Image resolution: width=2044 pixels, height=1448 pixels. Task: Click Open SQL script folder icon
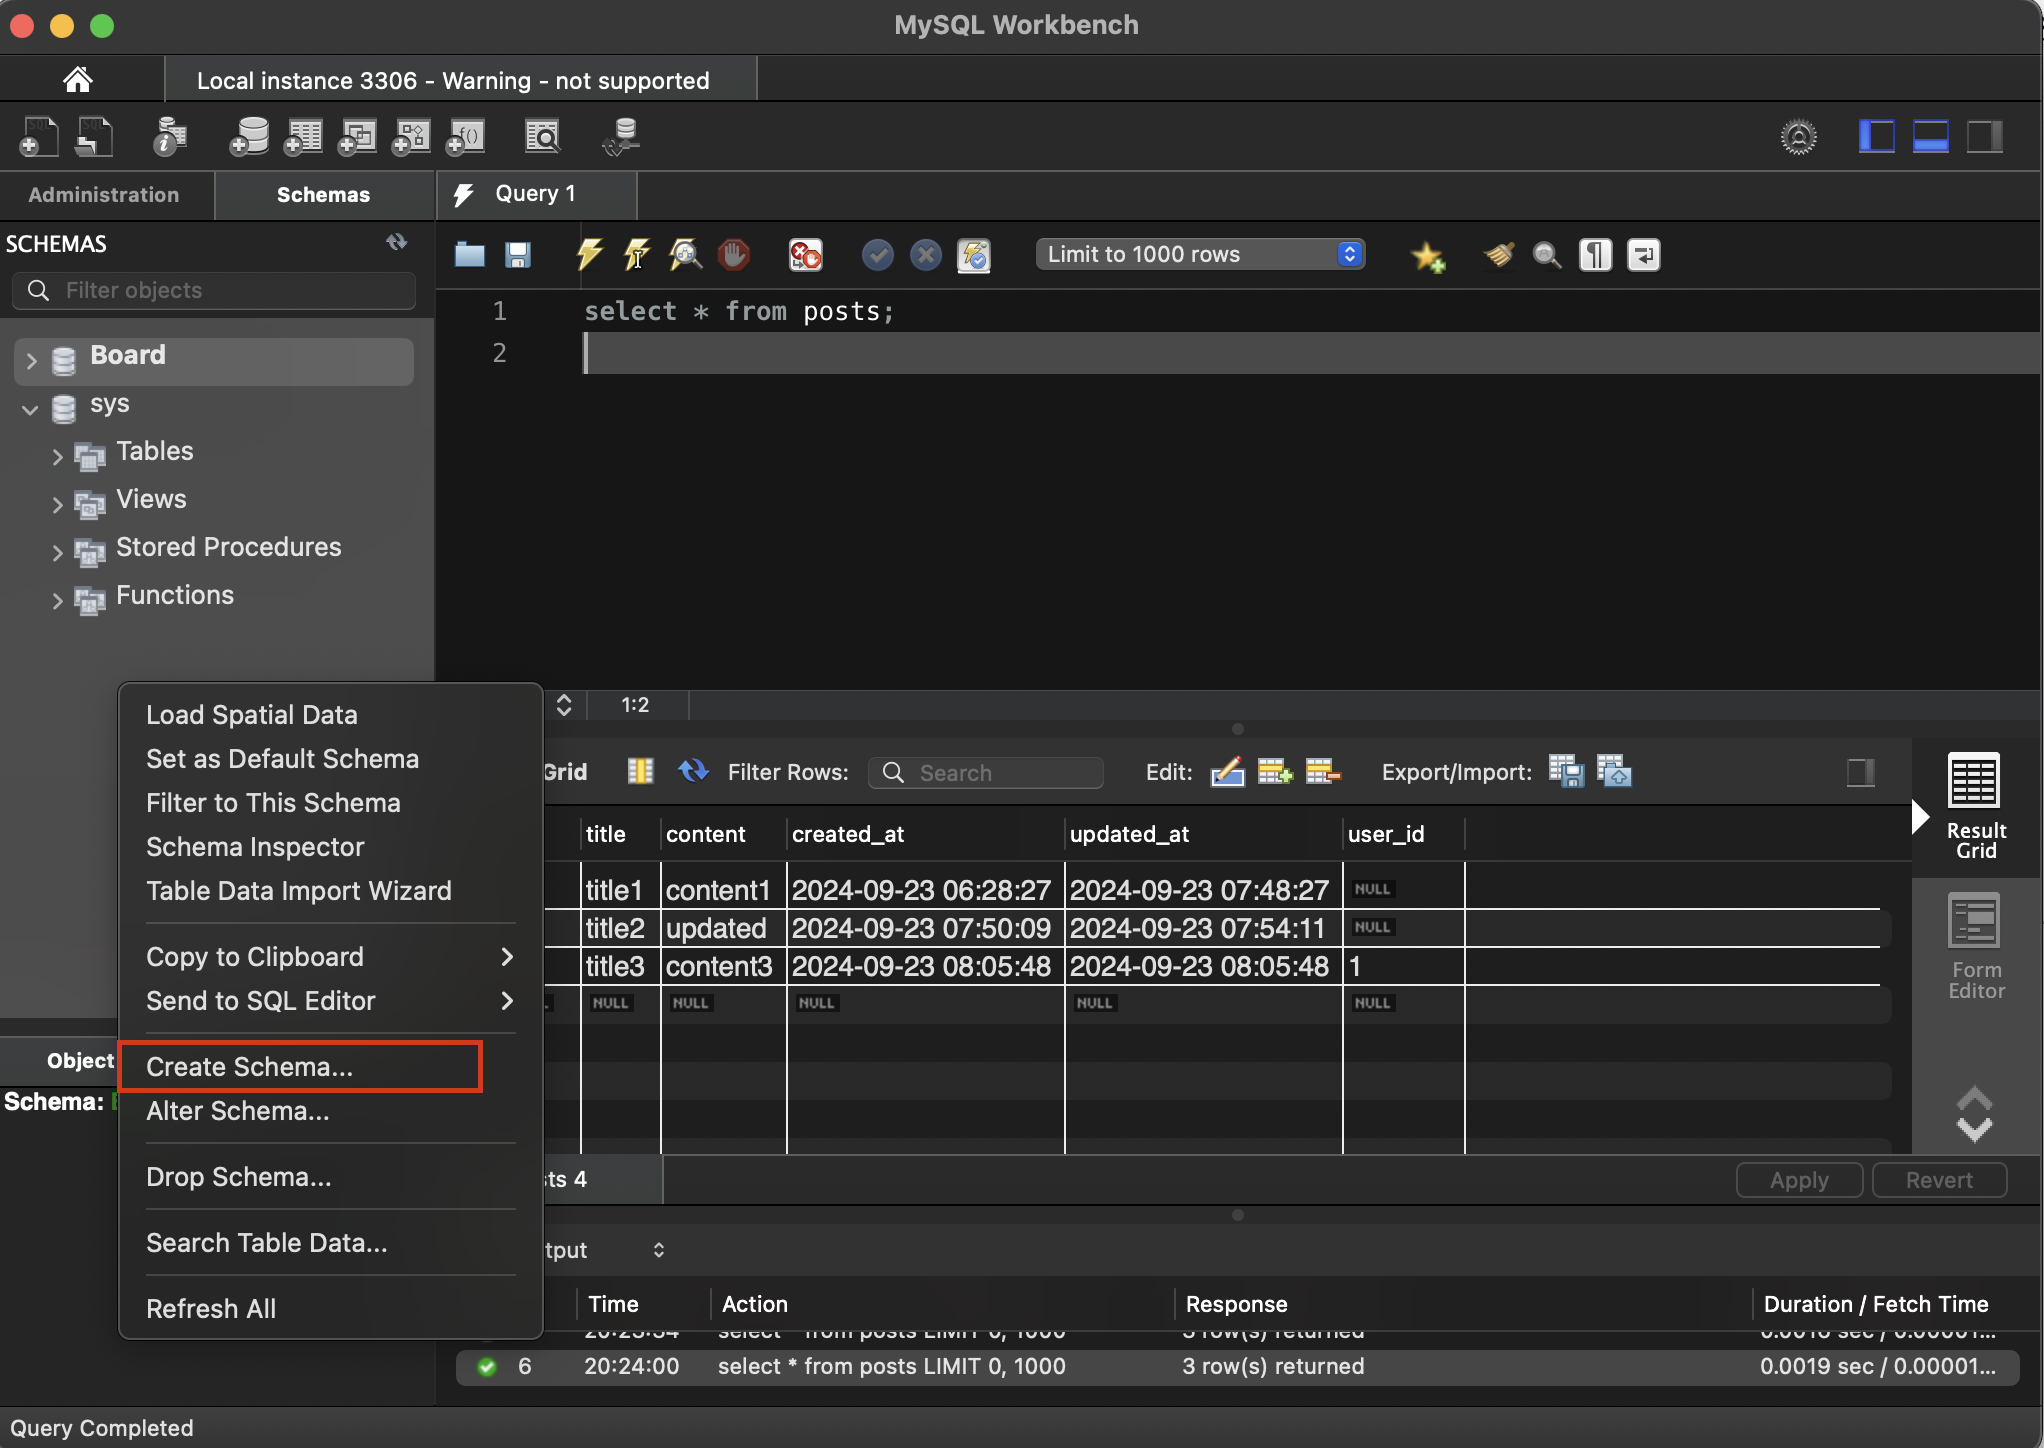pyautogui.click(x=469, y=255)
